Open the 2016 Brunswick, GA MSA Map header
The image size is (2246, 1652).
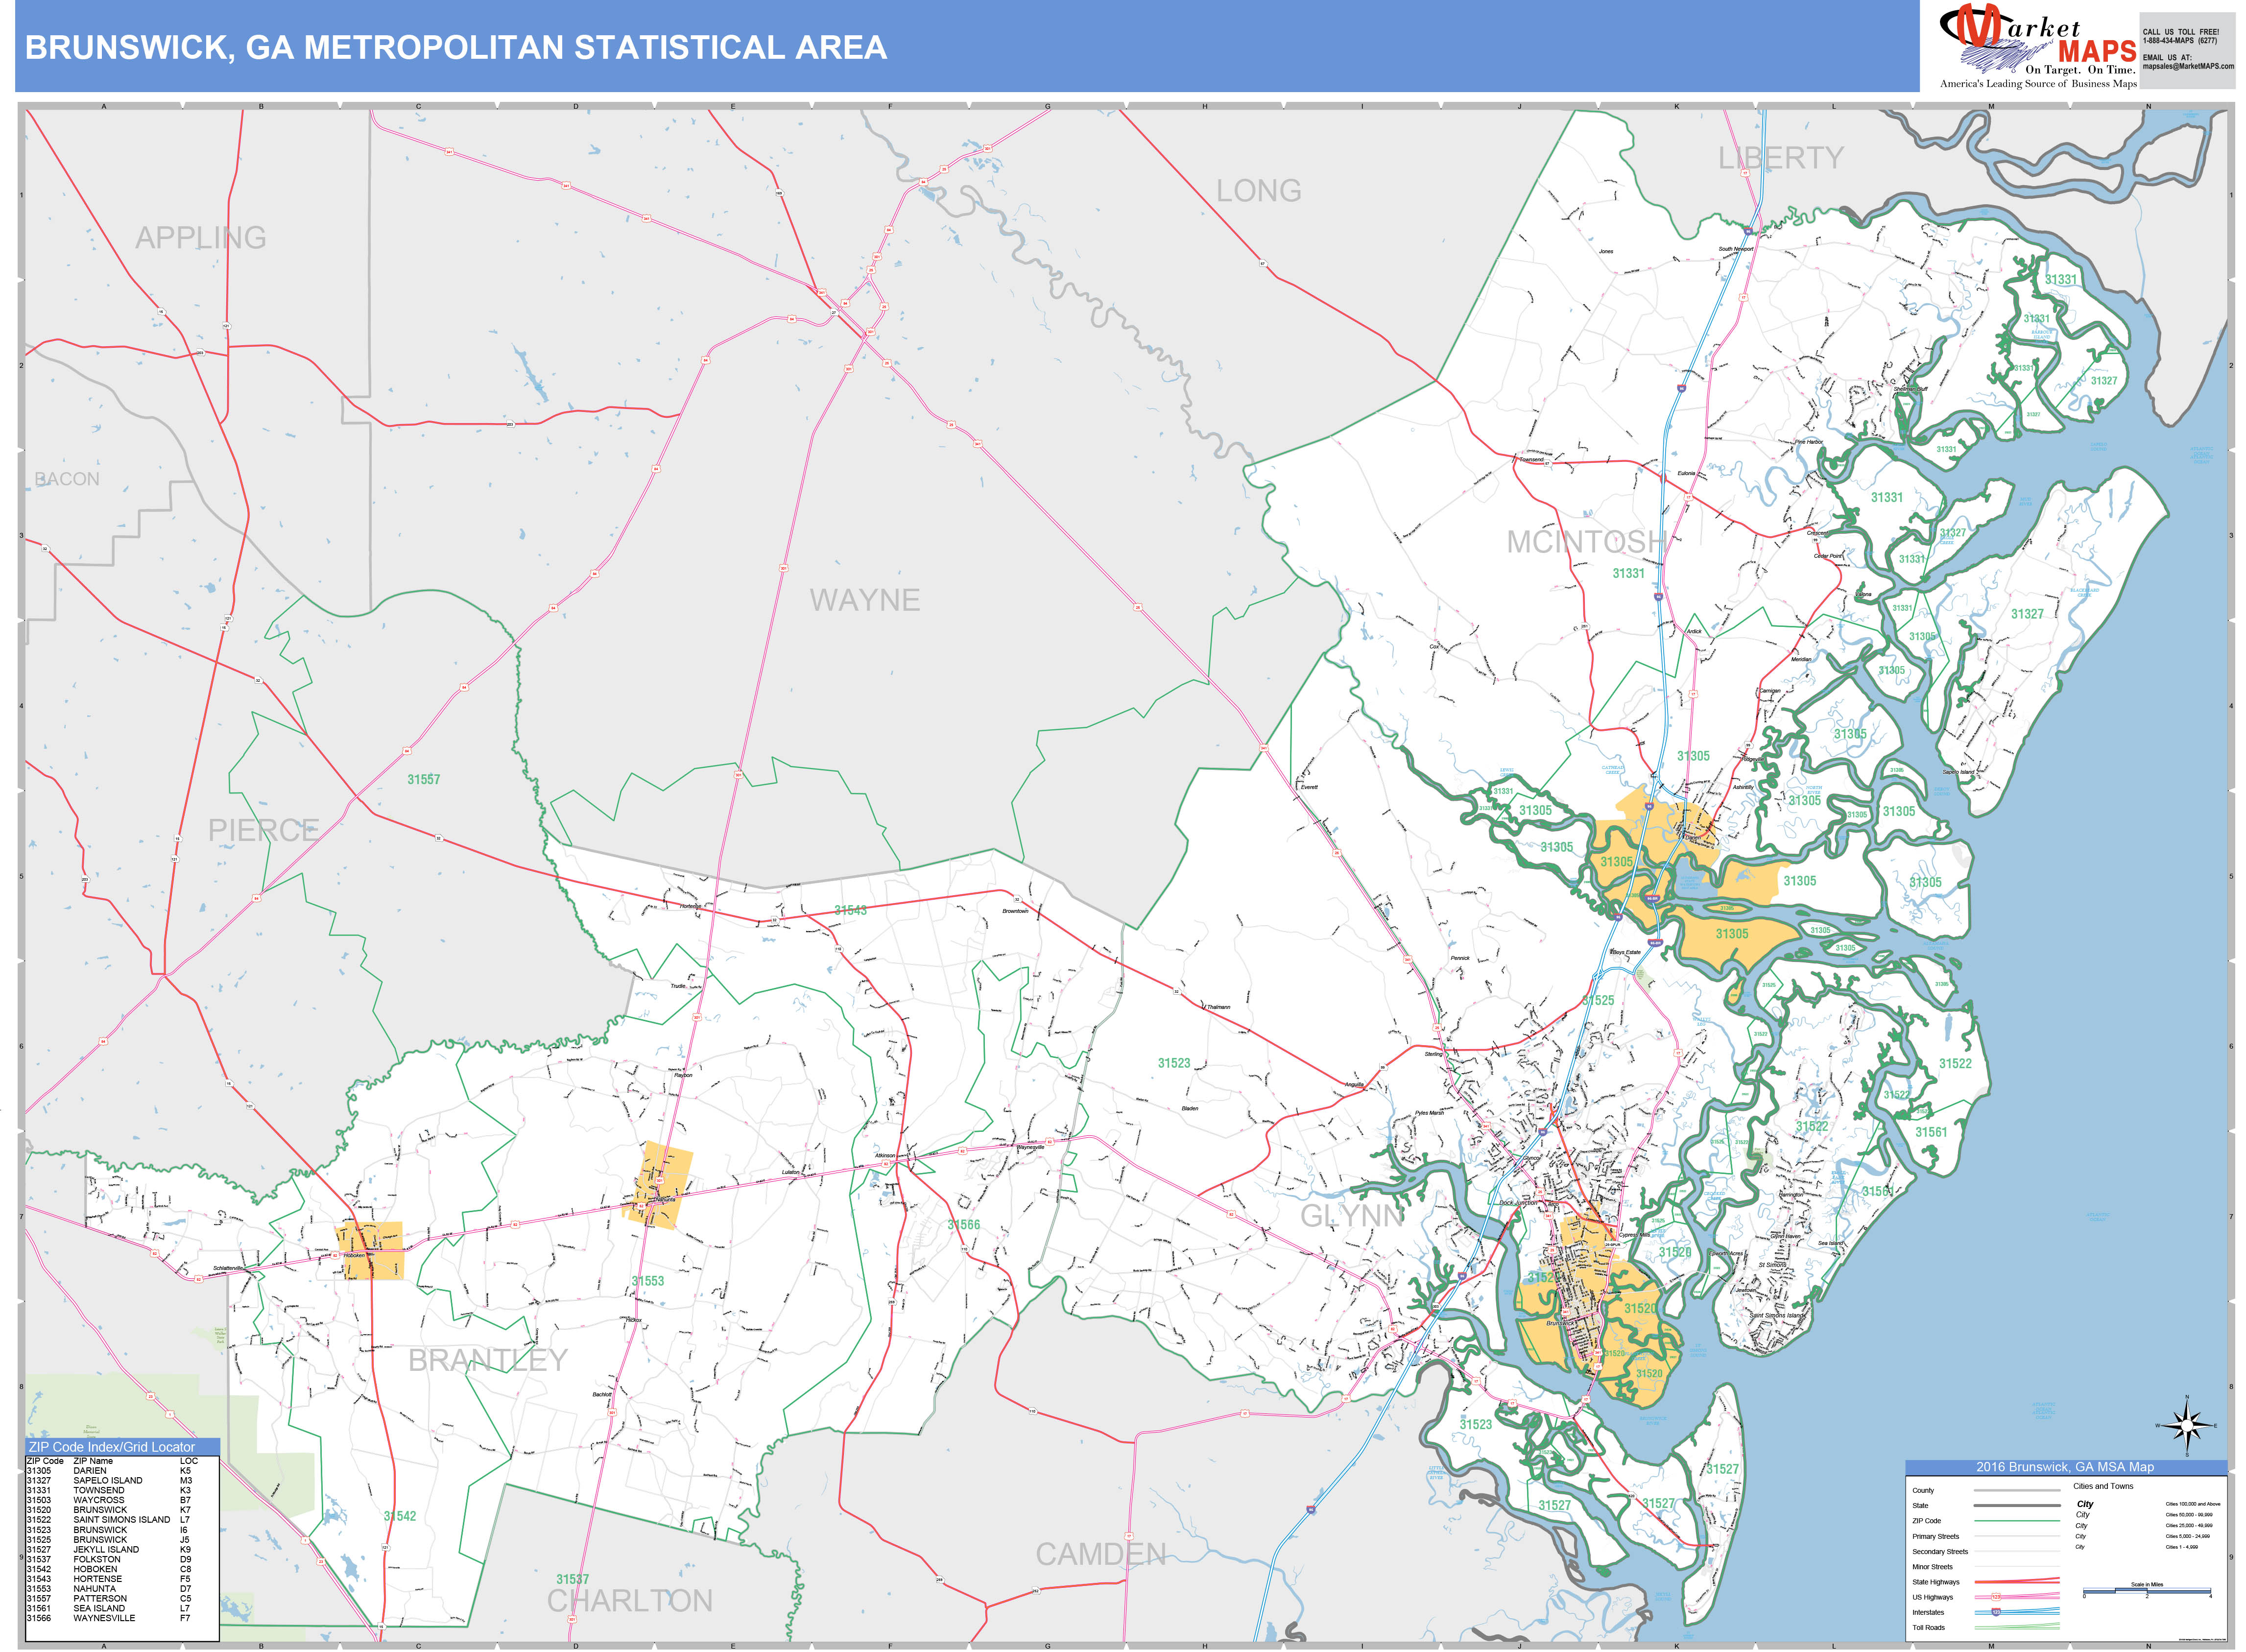pyautogui.click(x=2066, y=1467)
